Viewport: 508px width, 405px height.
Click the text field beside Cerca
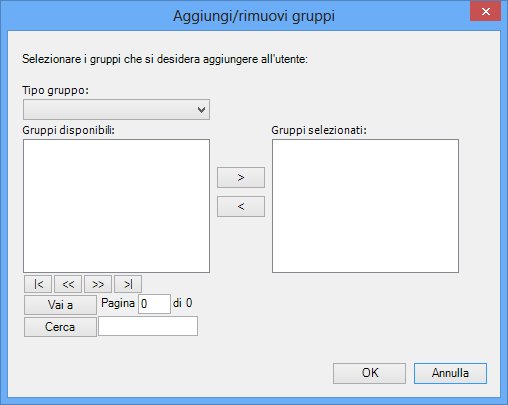click(148, 326)
